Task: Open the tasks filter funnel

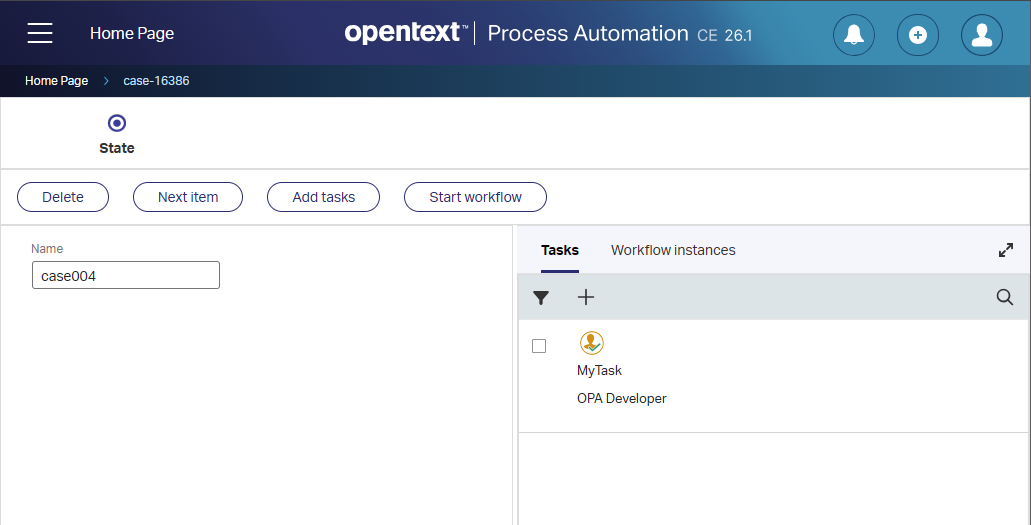Action: 541,298
